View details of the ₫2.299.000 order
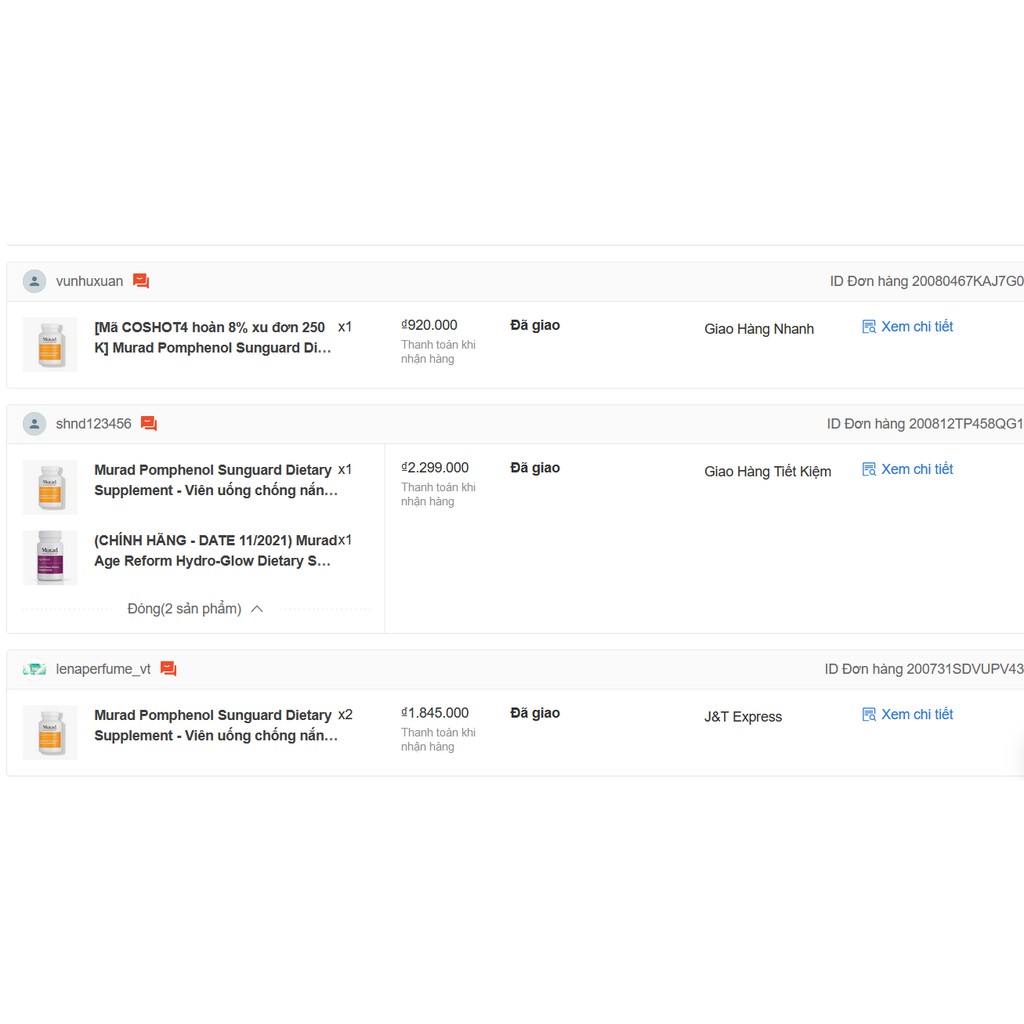The width and height of the screenshot is (1024, 1024). (x=917, y=469)
